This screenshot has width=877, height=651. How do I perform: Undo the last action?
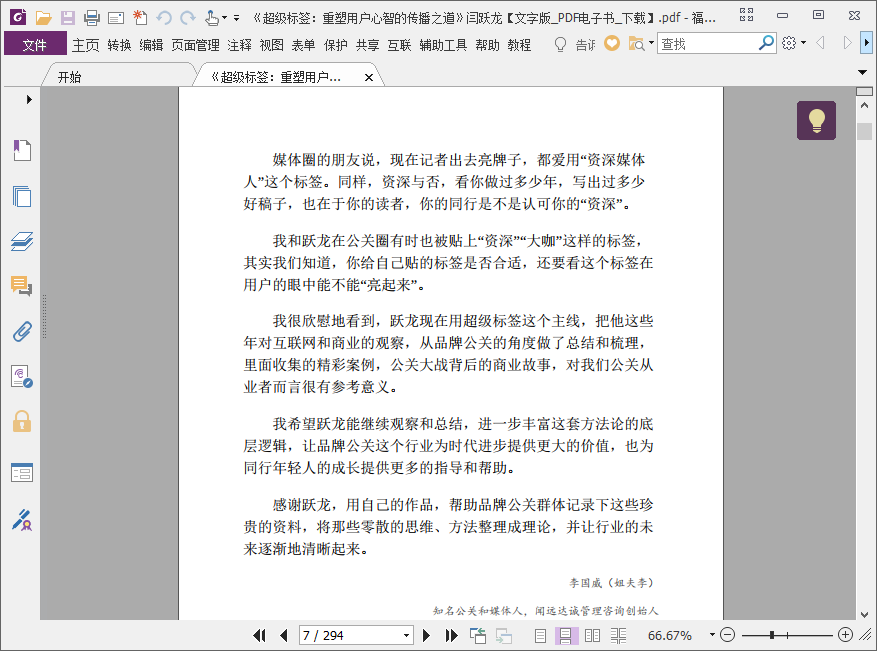[x=164, y=18]
